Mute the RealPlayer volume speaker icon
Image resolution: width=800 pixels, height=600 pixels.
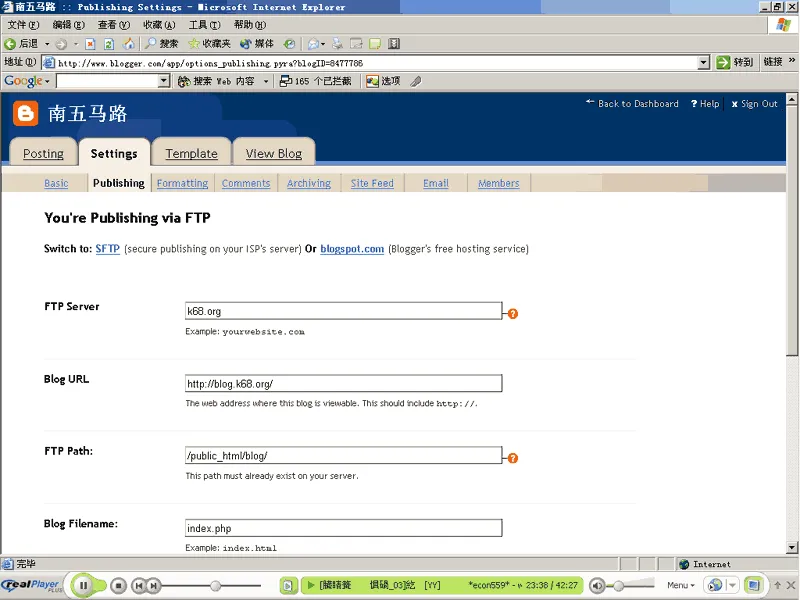[597, 585]
